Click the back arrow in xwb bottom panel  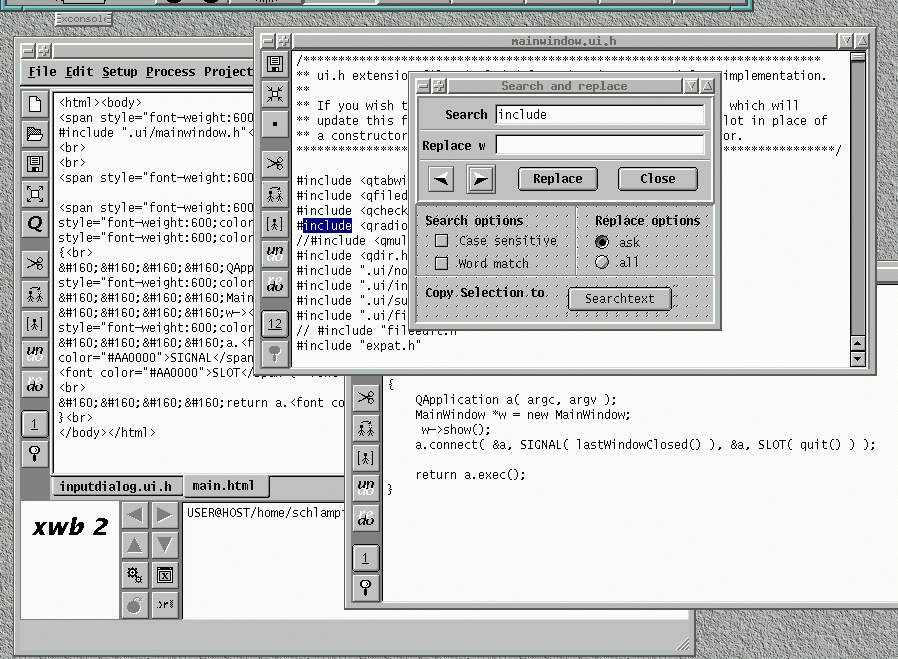click(x=135, y=515)
